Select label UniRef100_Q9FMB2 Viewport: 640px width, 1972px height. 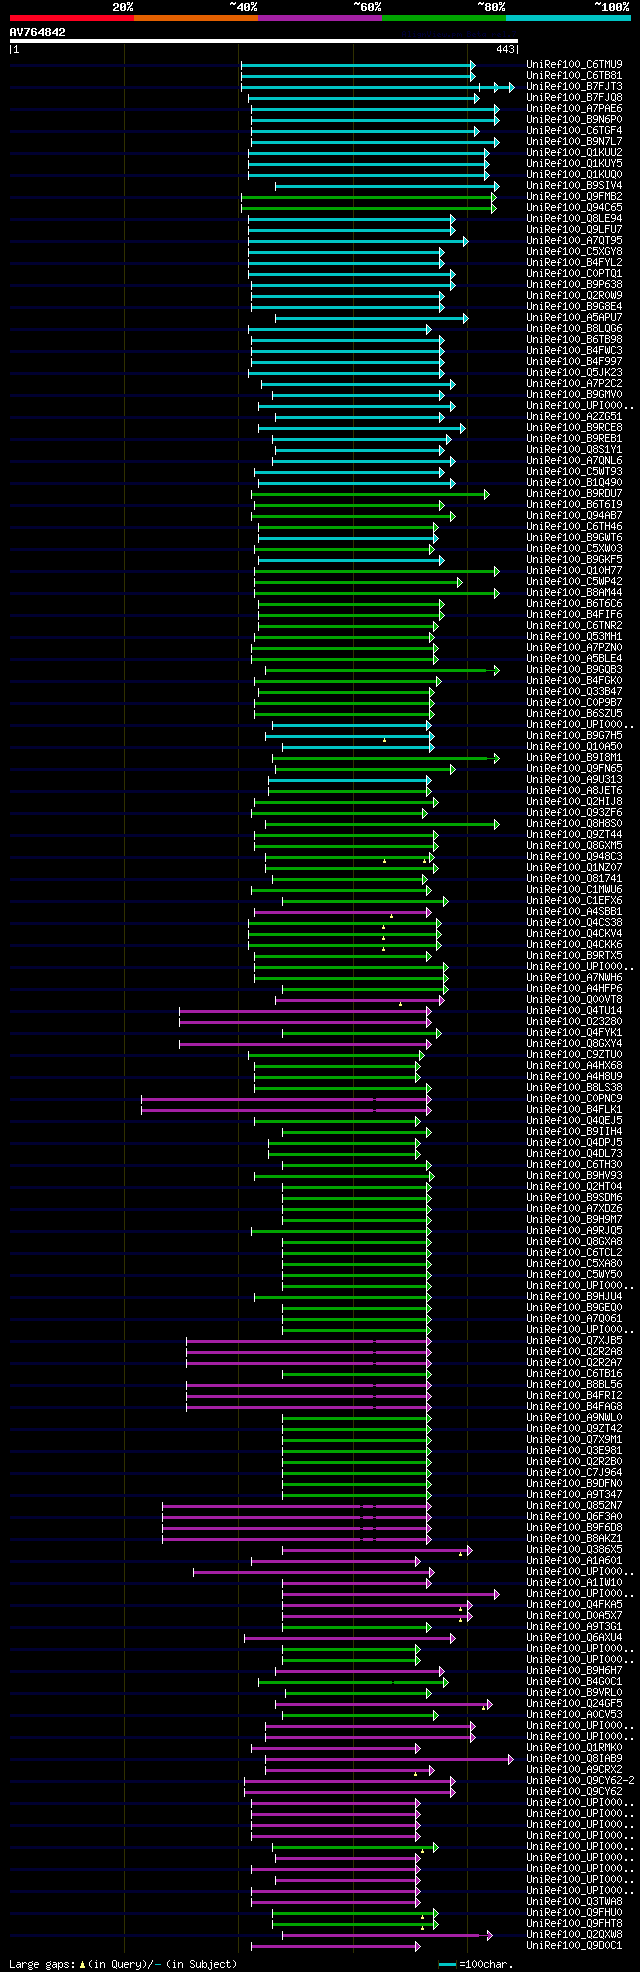coord(574,196)
